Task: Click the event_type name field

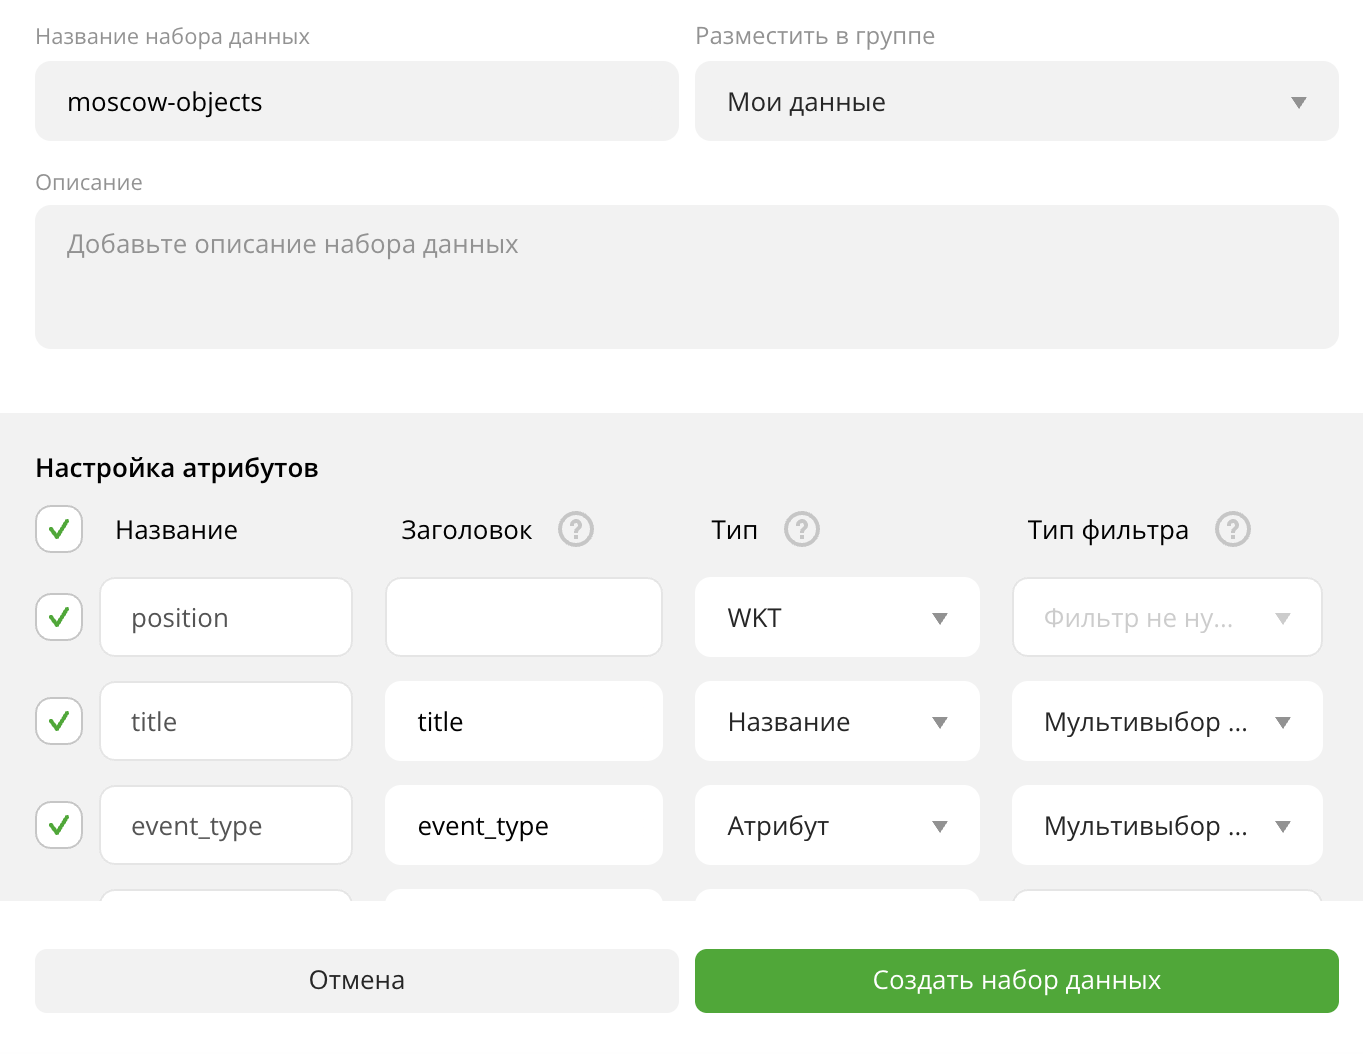Action: click(x=226, y=825)
